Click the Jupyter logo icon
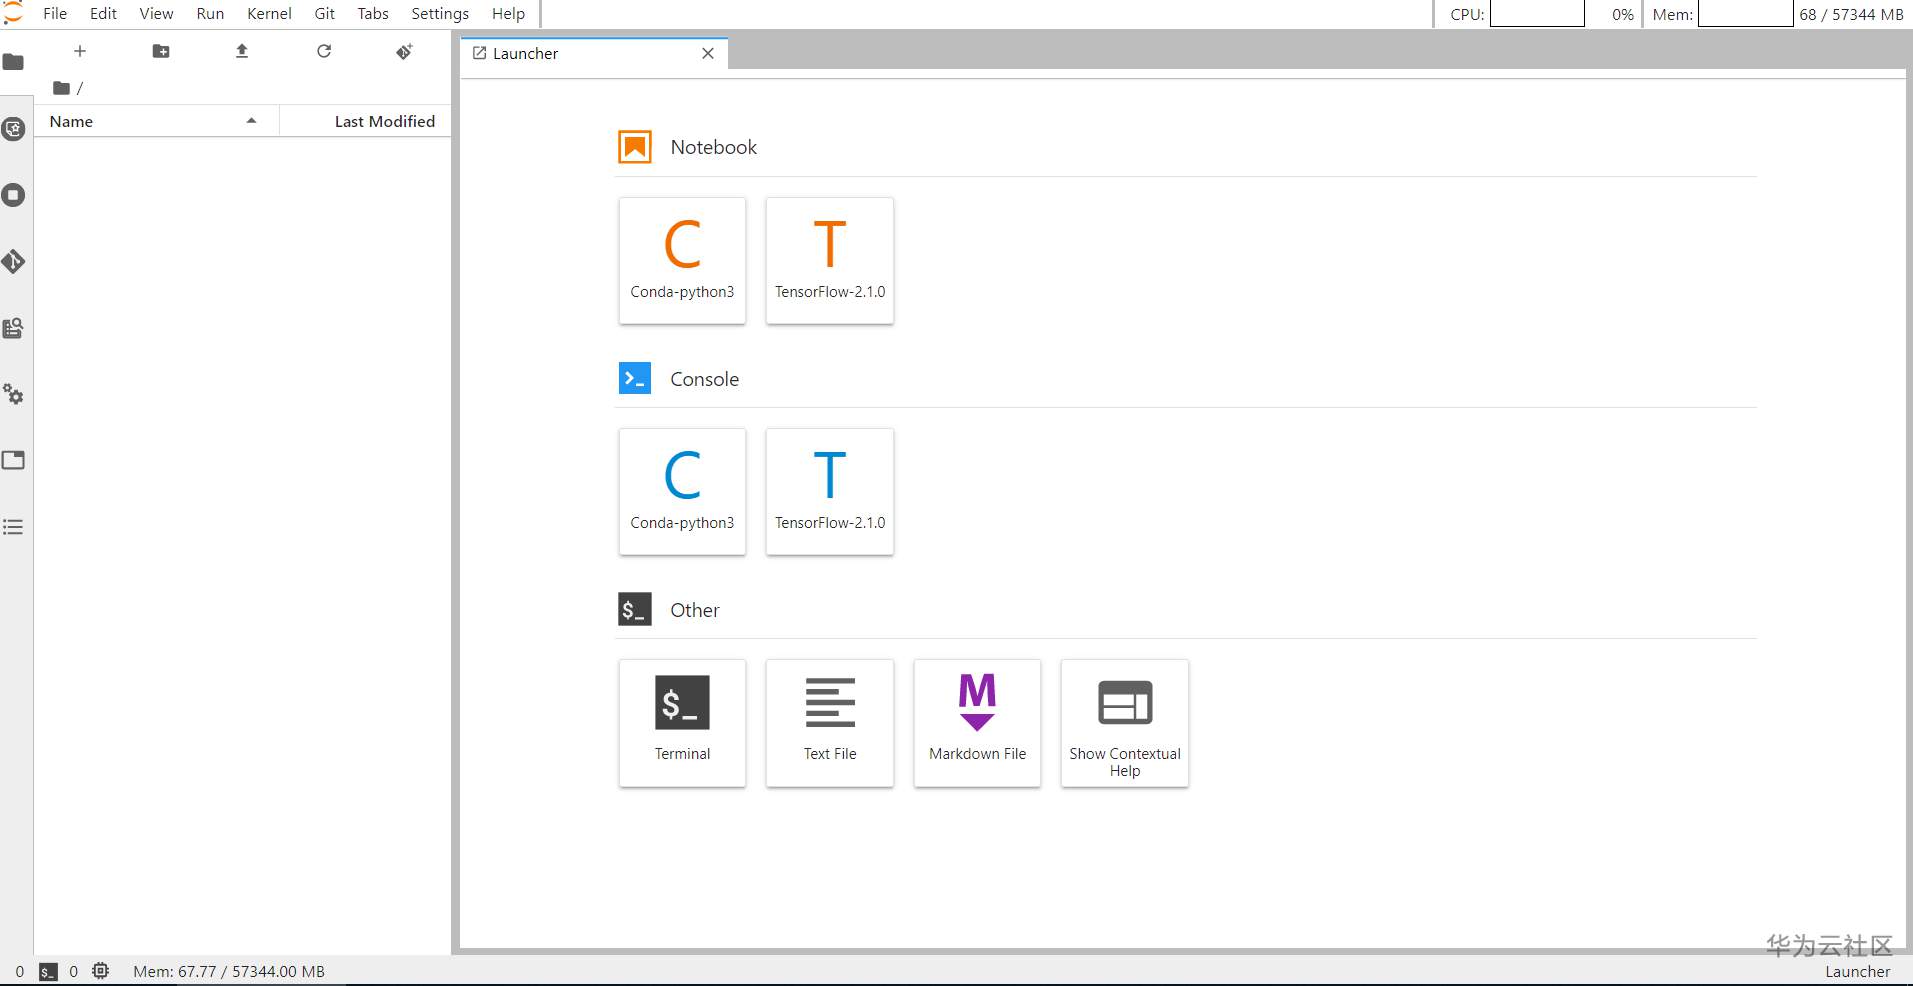1913x986 pixels. pos(13,13)
